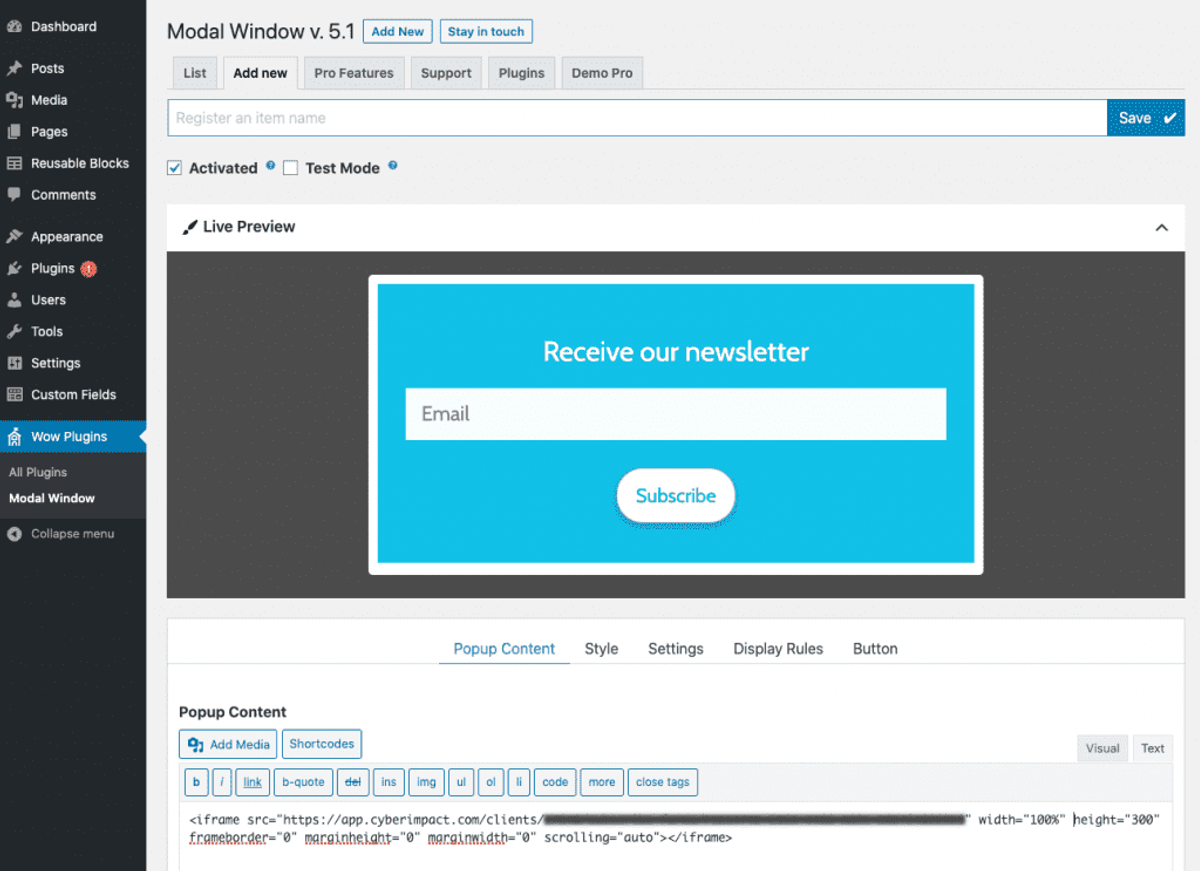Image resolution: width=1200 pixels, height=871 pixels.
Task: Click the Posts pin icon
Action: [14, 69]
